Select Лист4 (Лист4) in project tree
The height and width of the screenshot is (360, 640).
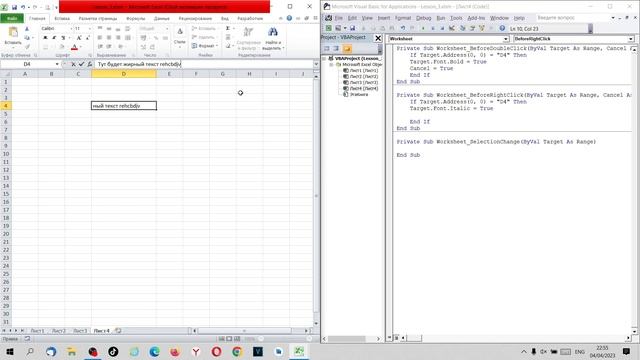click(x=361, y=88)
